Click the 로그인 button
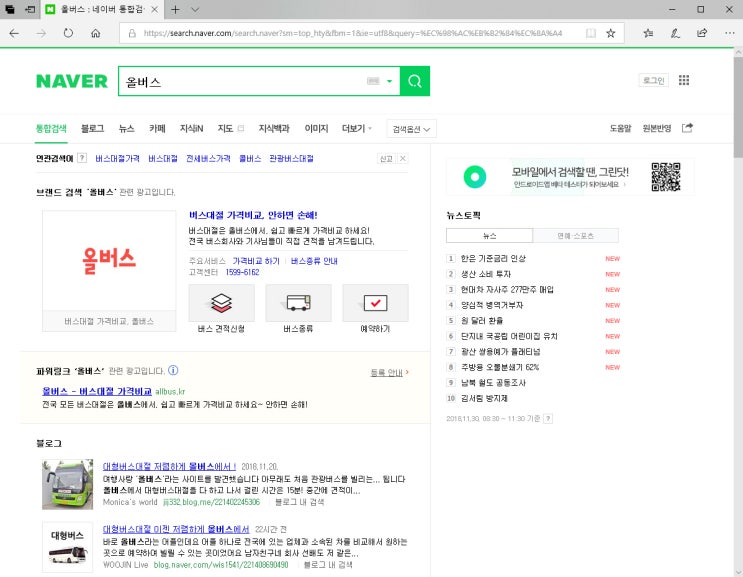 pyautogui.click(x=654, y=80)
